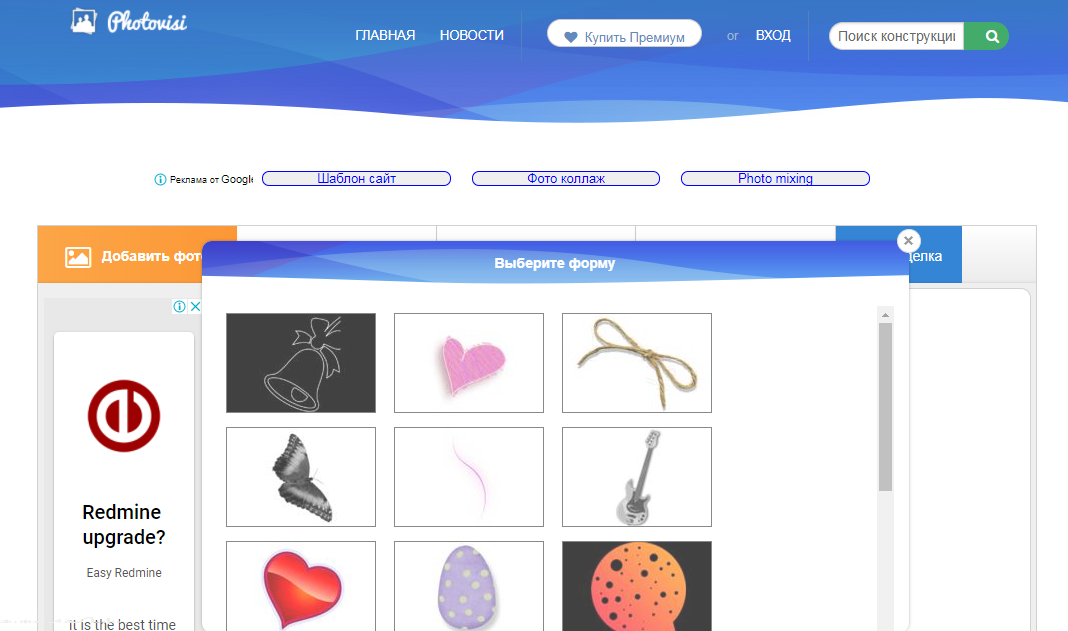
Task: Select the butterfly shape
Action: (301, 477)
